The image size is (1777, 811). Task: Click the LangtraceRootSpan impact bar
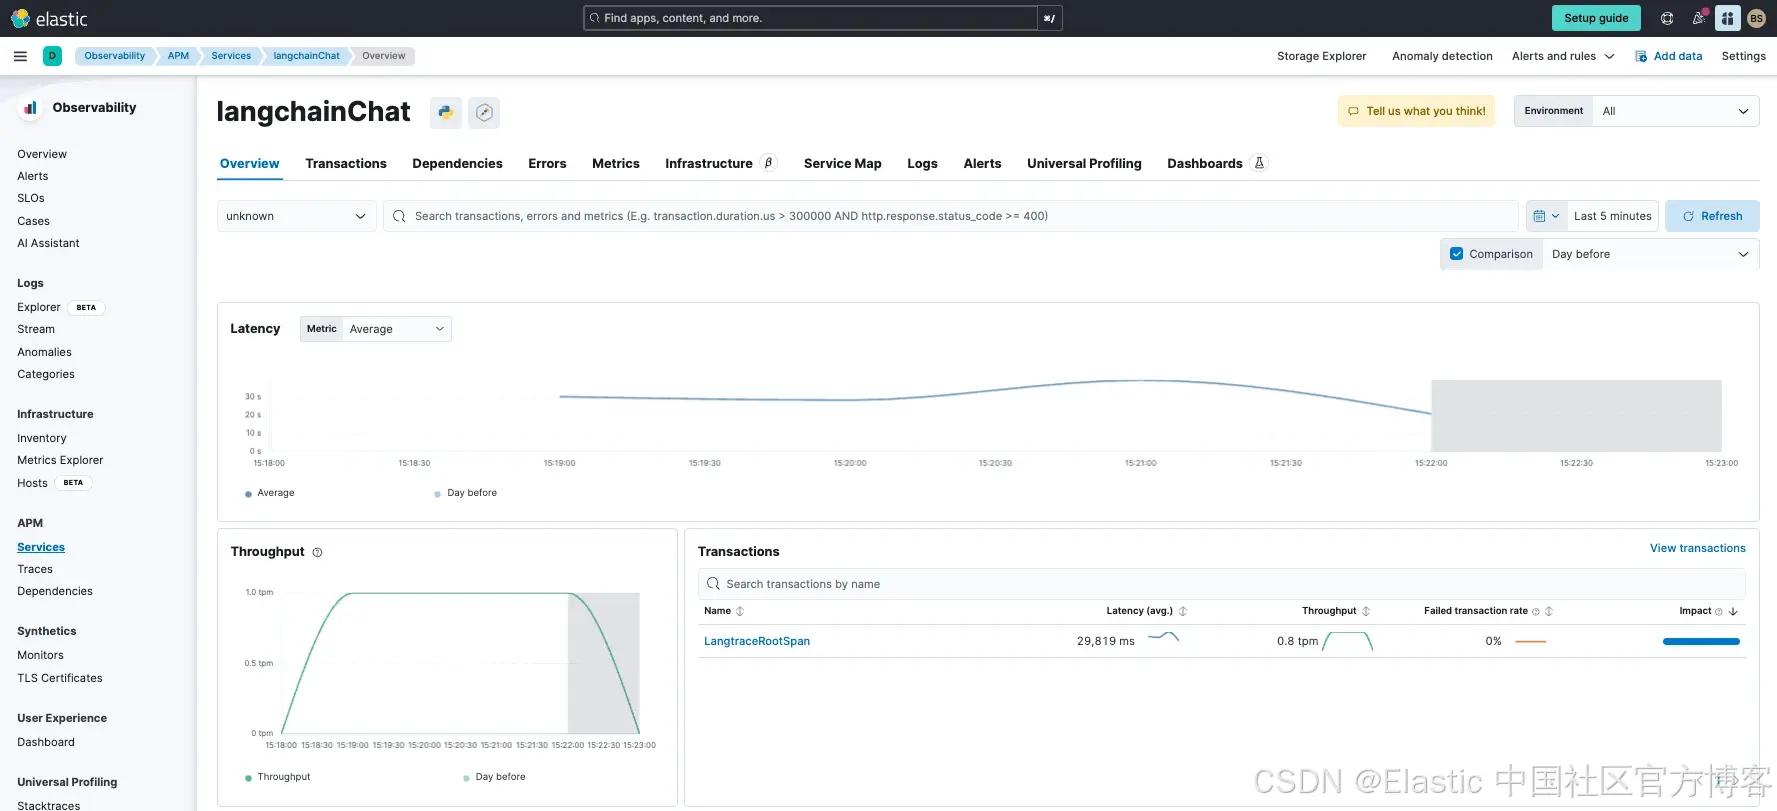tap(1701, 641)
